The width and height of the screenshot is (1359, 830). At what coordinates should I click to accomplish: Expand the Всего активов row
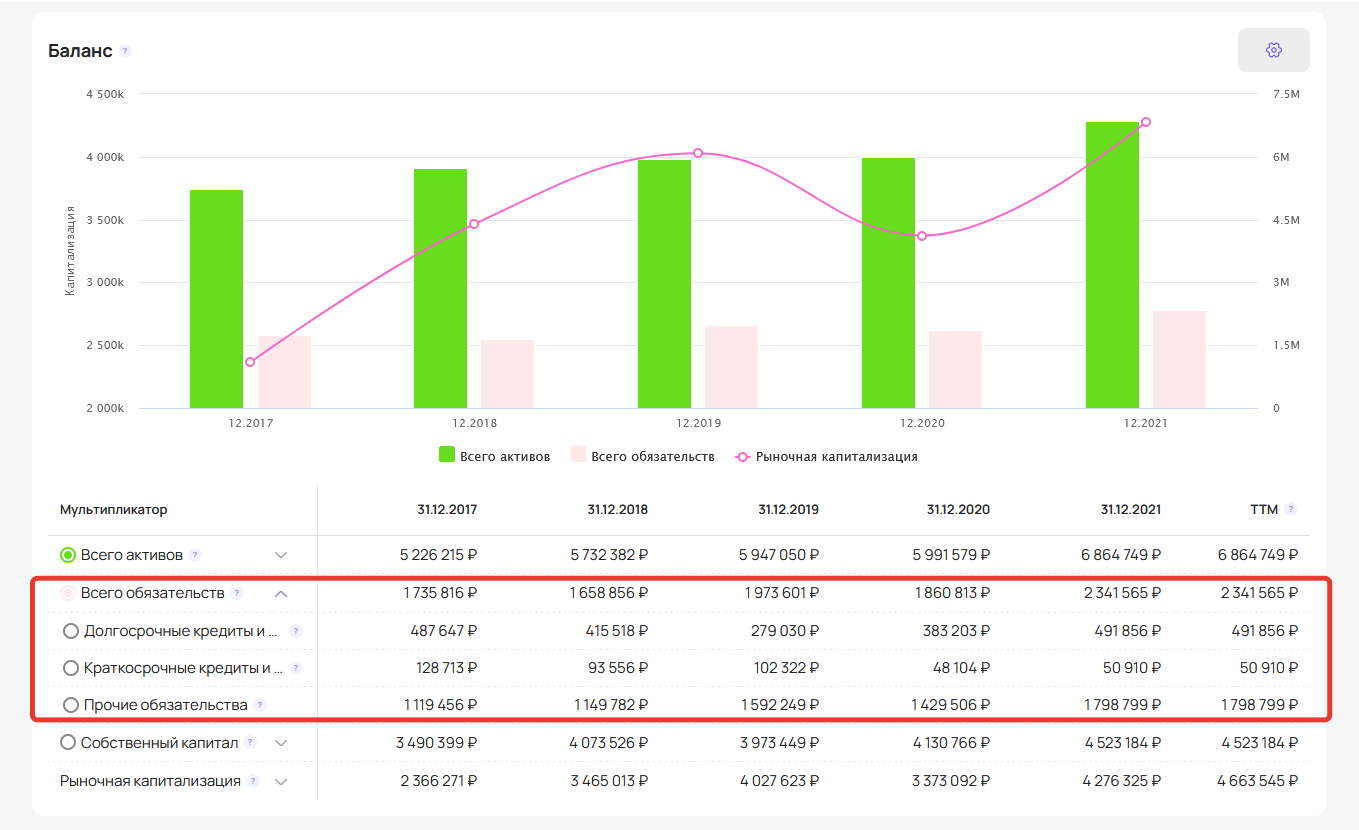pos(281,555)
